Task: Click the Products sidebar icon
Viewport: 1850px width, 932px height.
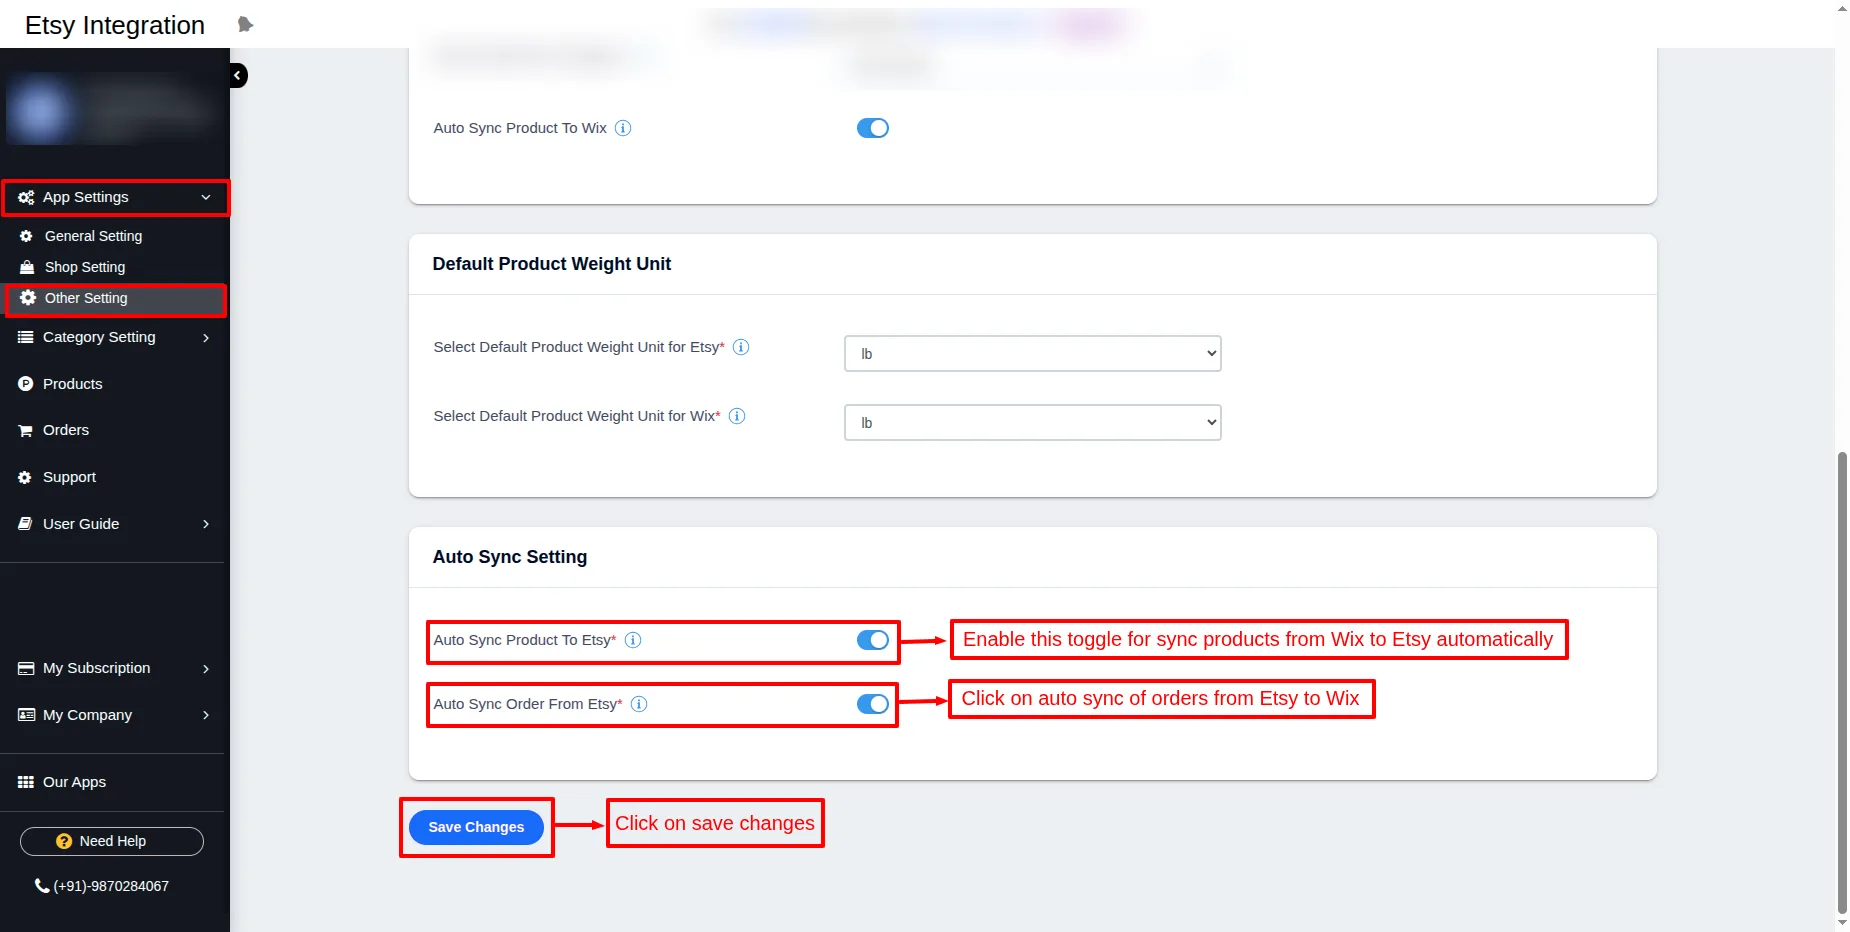Action: [26, 384]
